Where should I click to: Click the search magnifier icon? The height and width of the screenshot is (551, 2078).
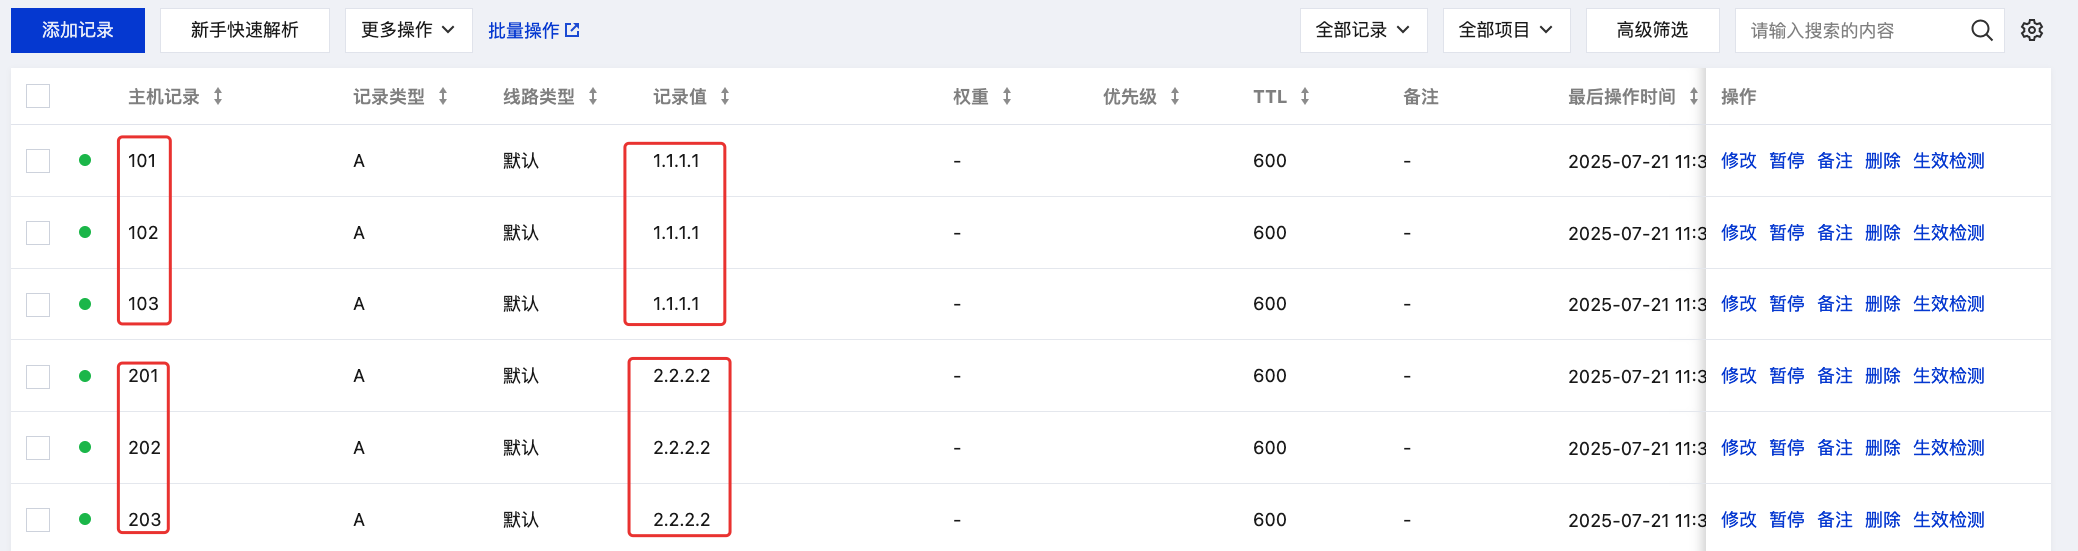1981,30
